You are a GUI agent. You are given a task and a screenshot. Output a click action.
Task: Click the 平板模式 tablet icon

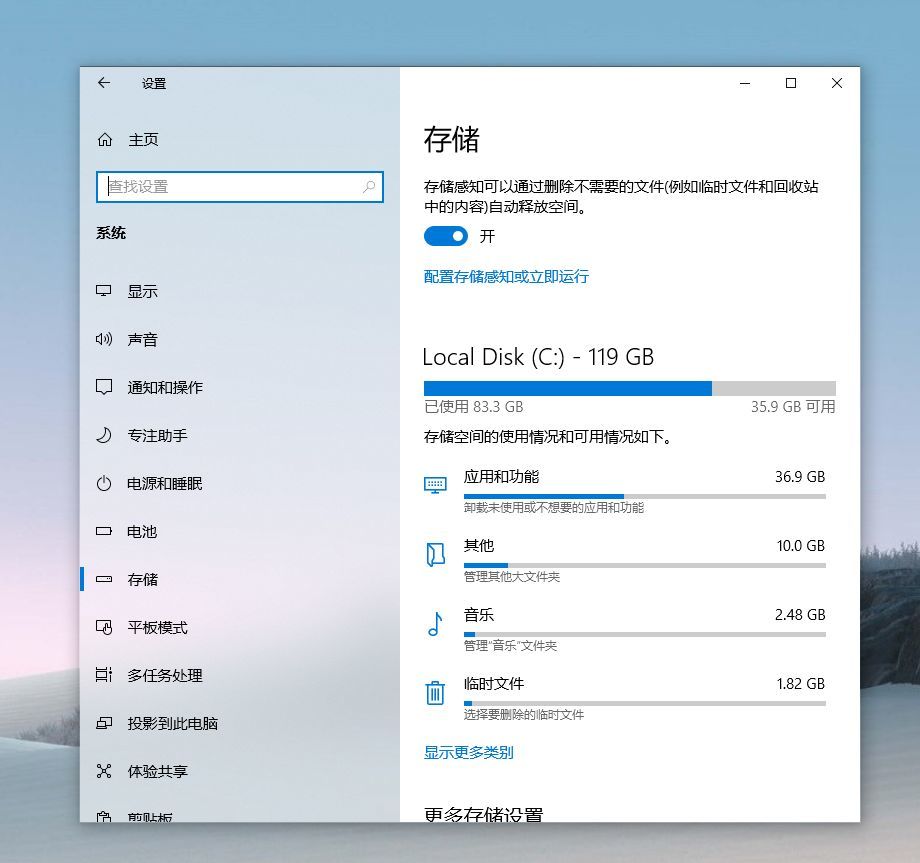[104, 627]
